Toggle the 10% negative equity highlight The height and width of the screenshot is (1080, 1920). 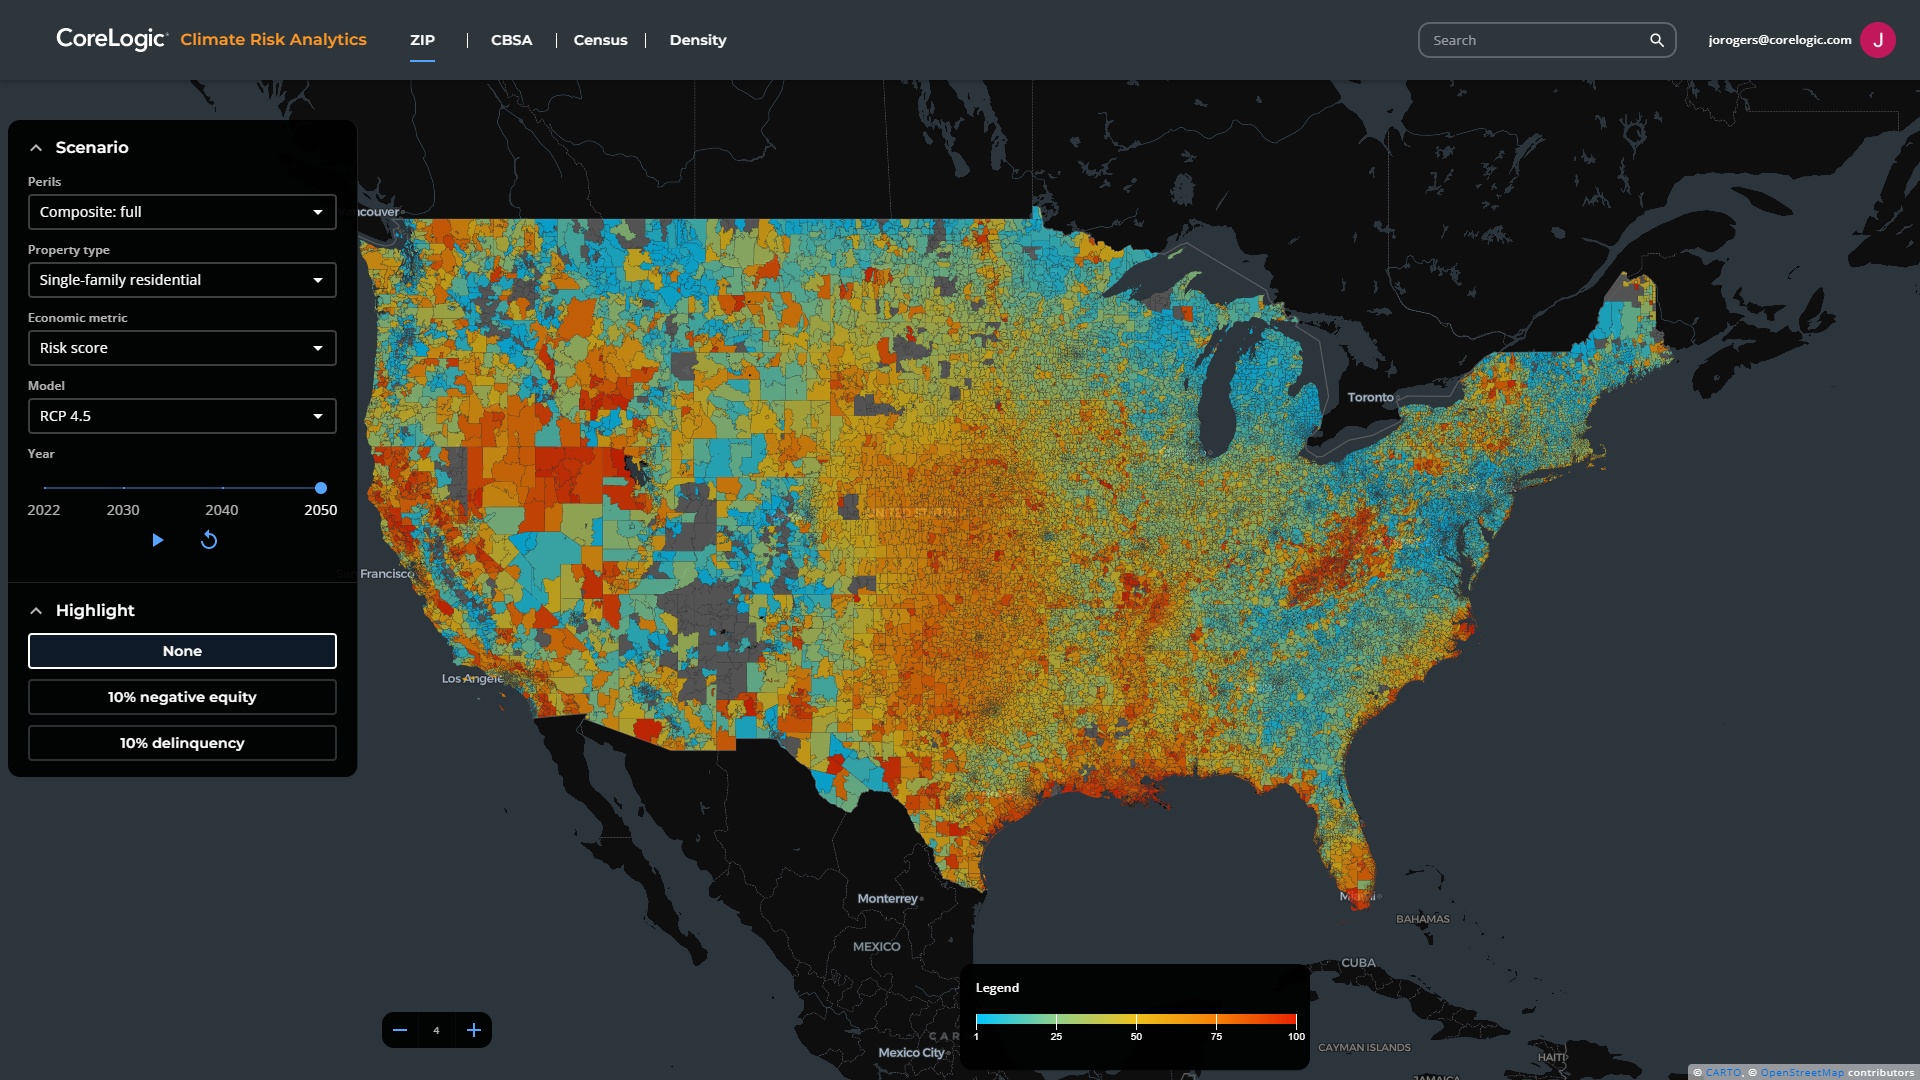tap(182, 697)
